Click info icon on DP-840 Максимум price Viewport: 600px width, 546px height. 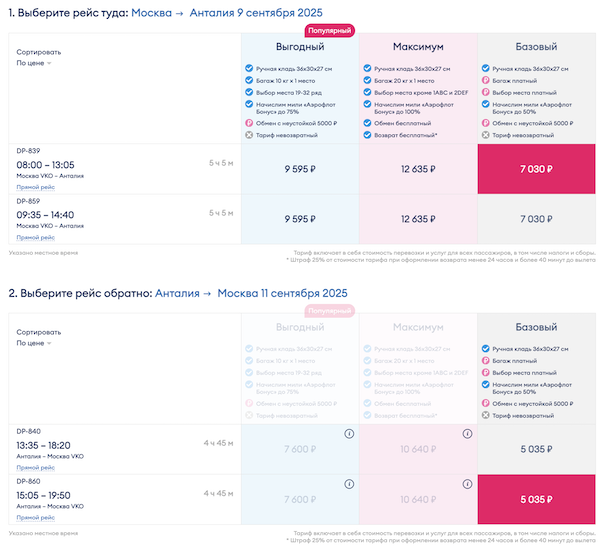click(468, 433)
